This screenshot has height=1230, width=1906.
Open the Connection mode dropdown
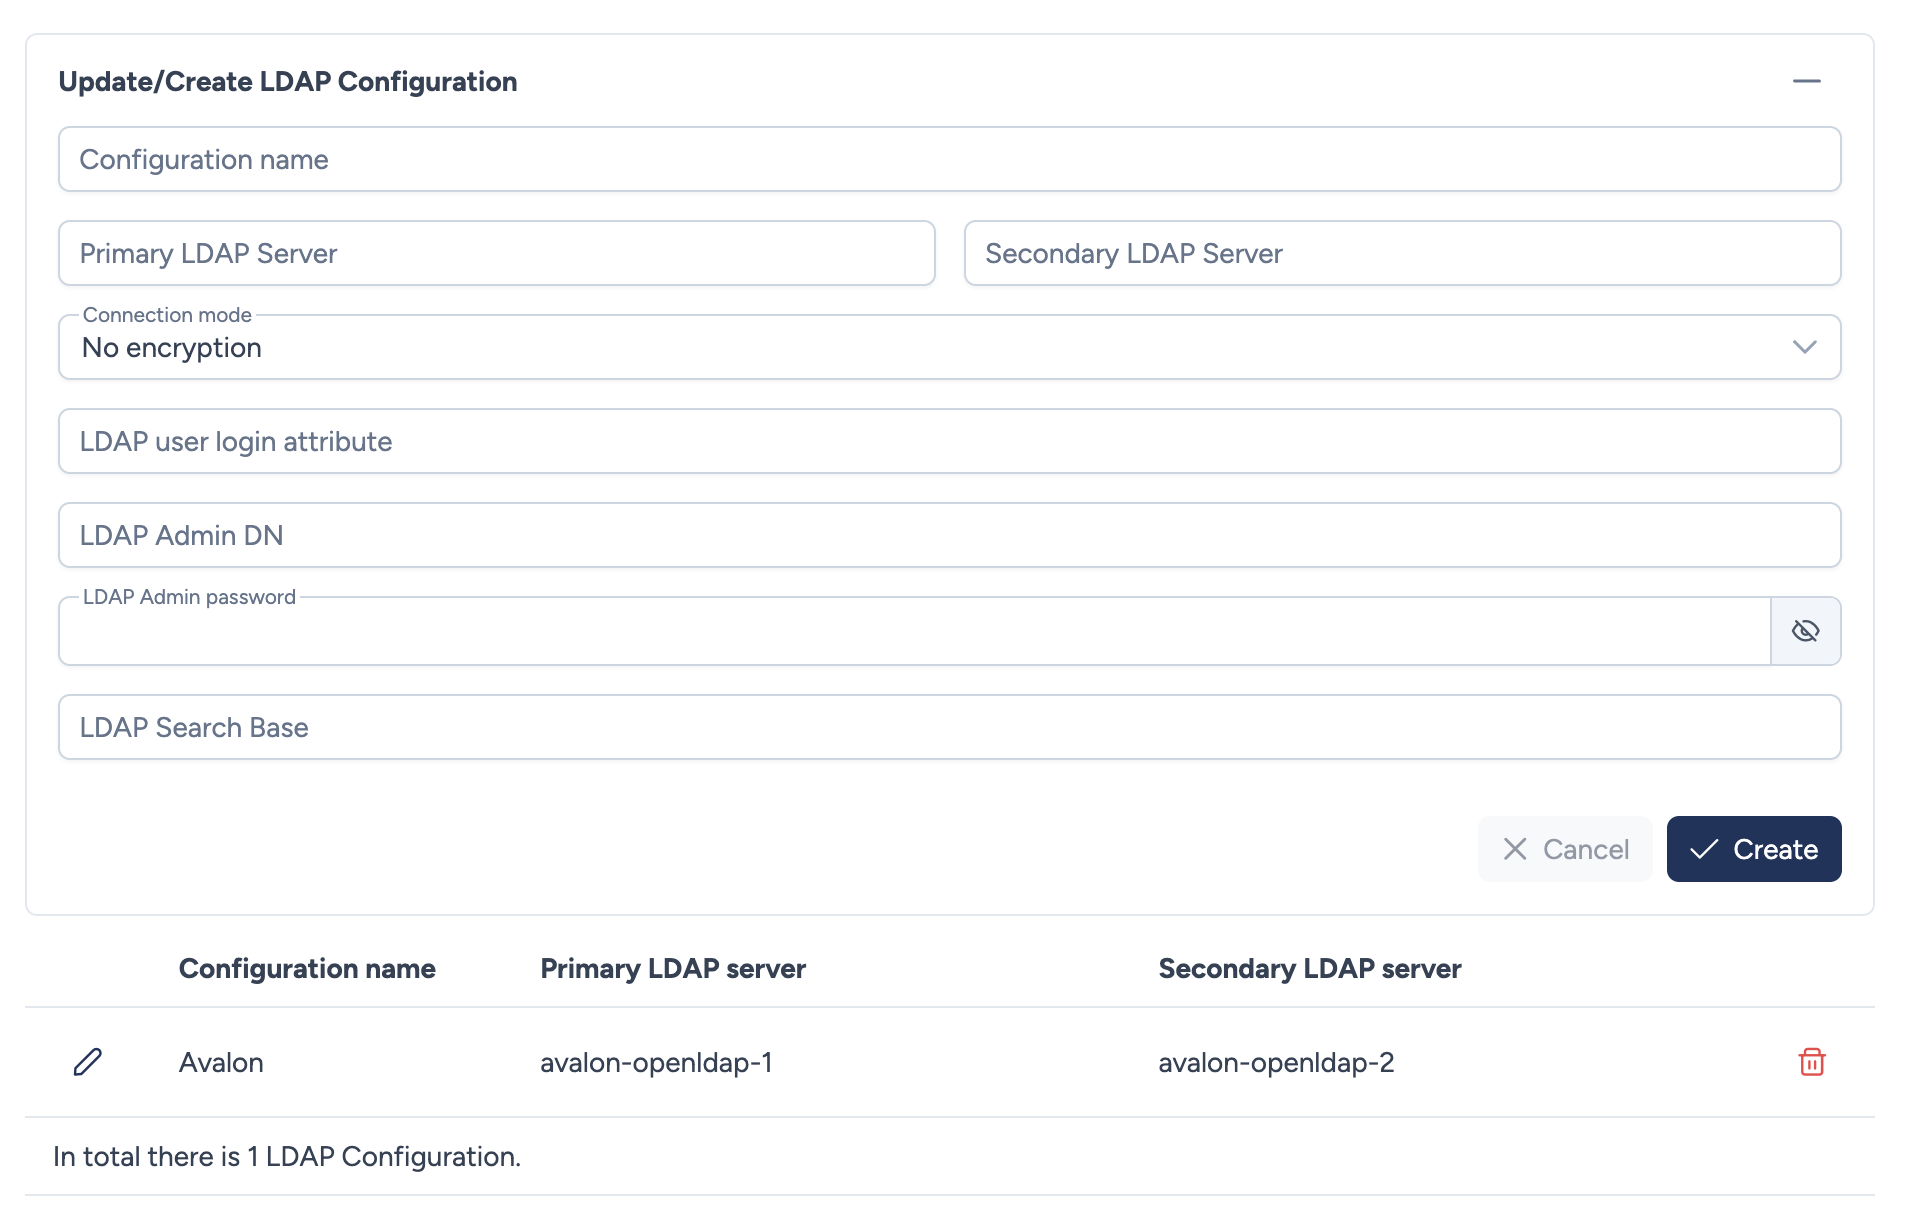(948, 348)
